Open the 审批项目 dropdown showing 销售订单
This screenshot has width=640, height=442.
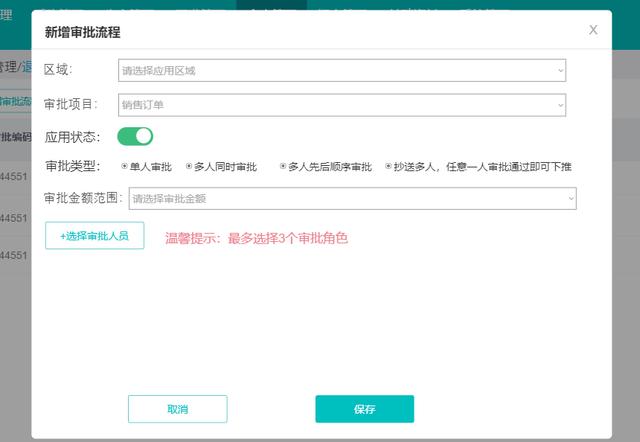(x=342, y=105)
